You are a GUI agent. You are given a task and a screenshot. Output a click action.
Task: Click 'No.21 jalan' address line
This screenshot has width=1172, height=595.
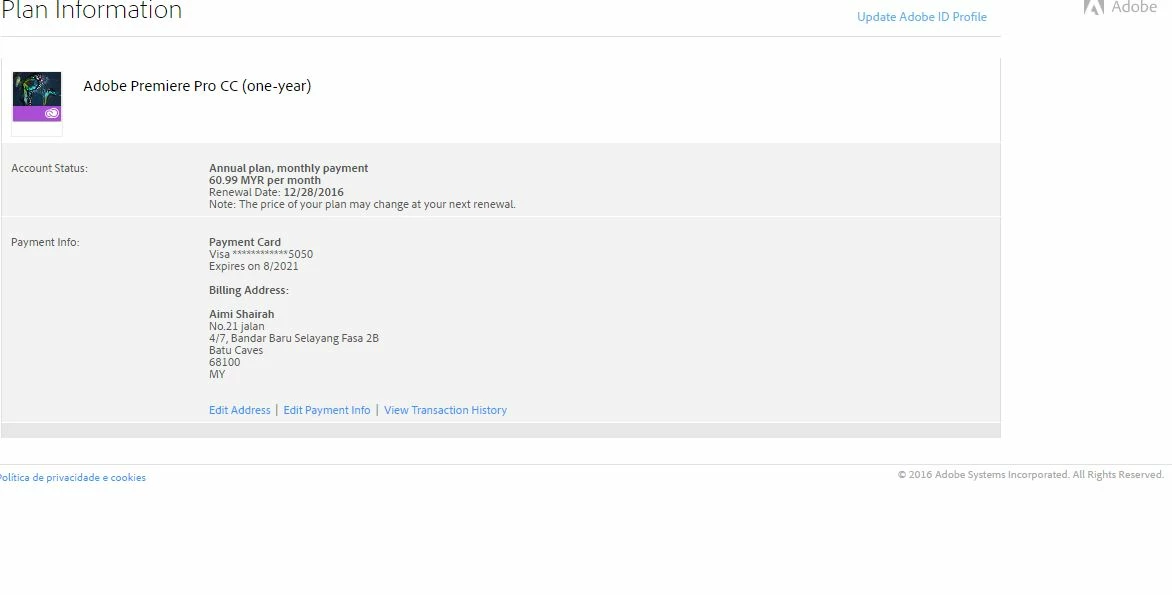(x=237, y=326)
